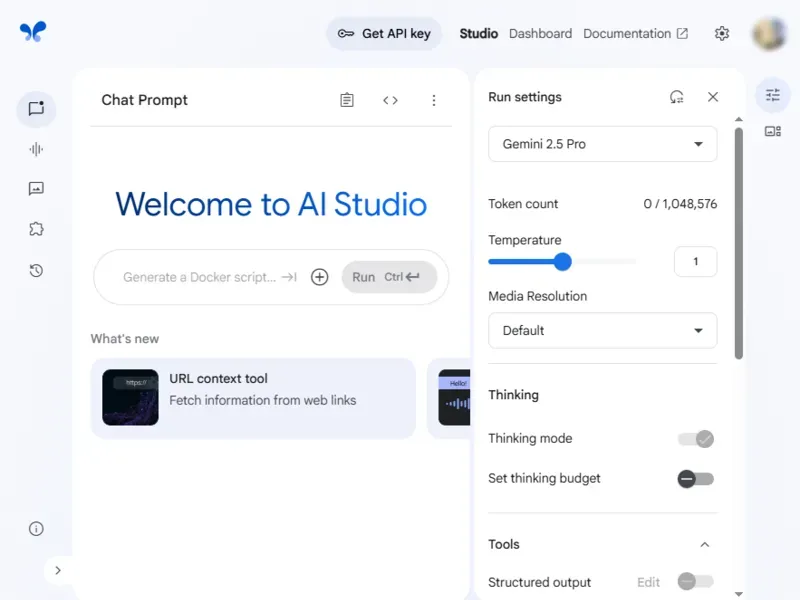
Task: Open the prompt history sidebar icon
Action: click(36, 268)
